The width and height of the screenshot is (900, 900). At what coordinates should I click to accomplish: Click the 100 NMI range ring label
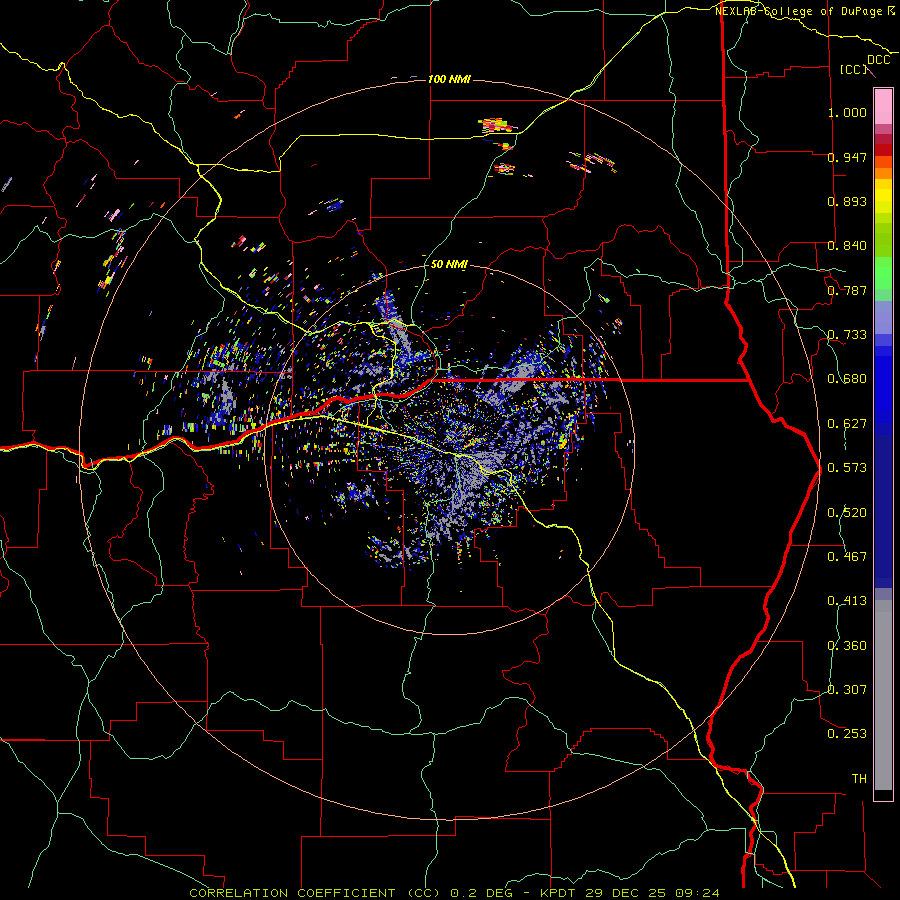pos(449,79)
